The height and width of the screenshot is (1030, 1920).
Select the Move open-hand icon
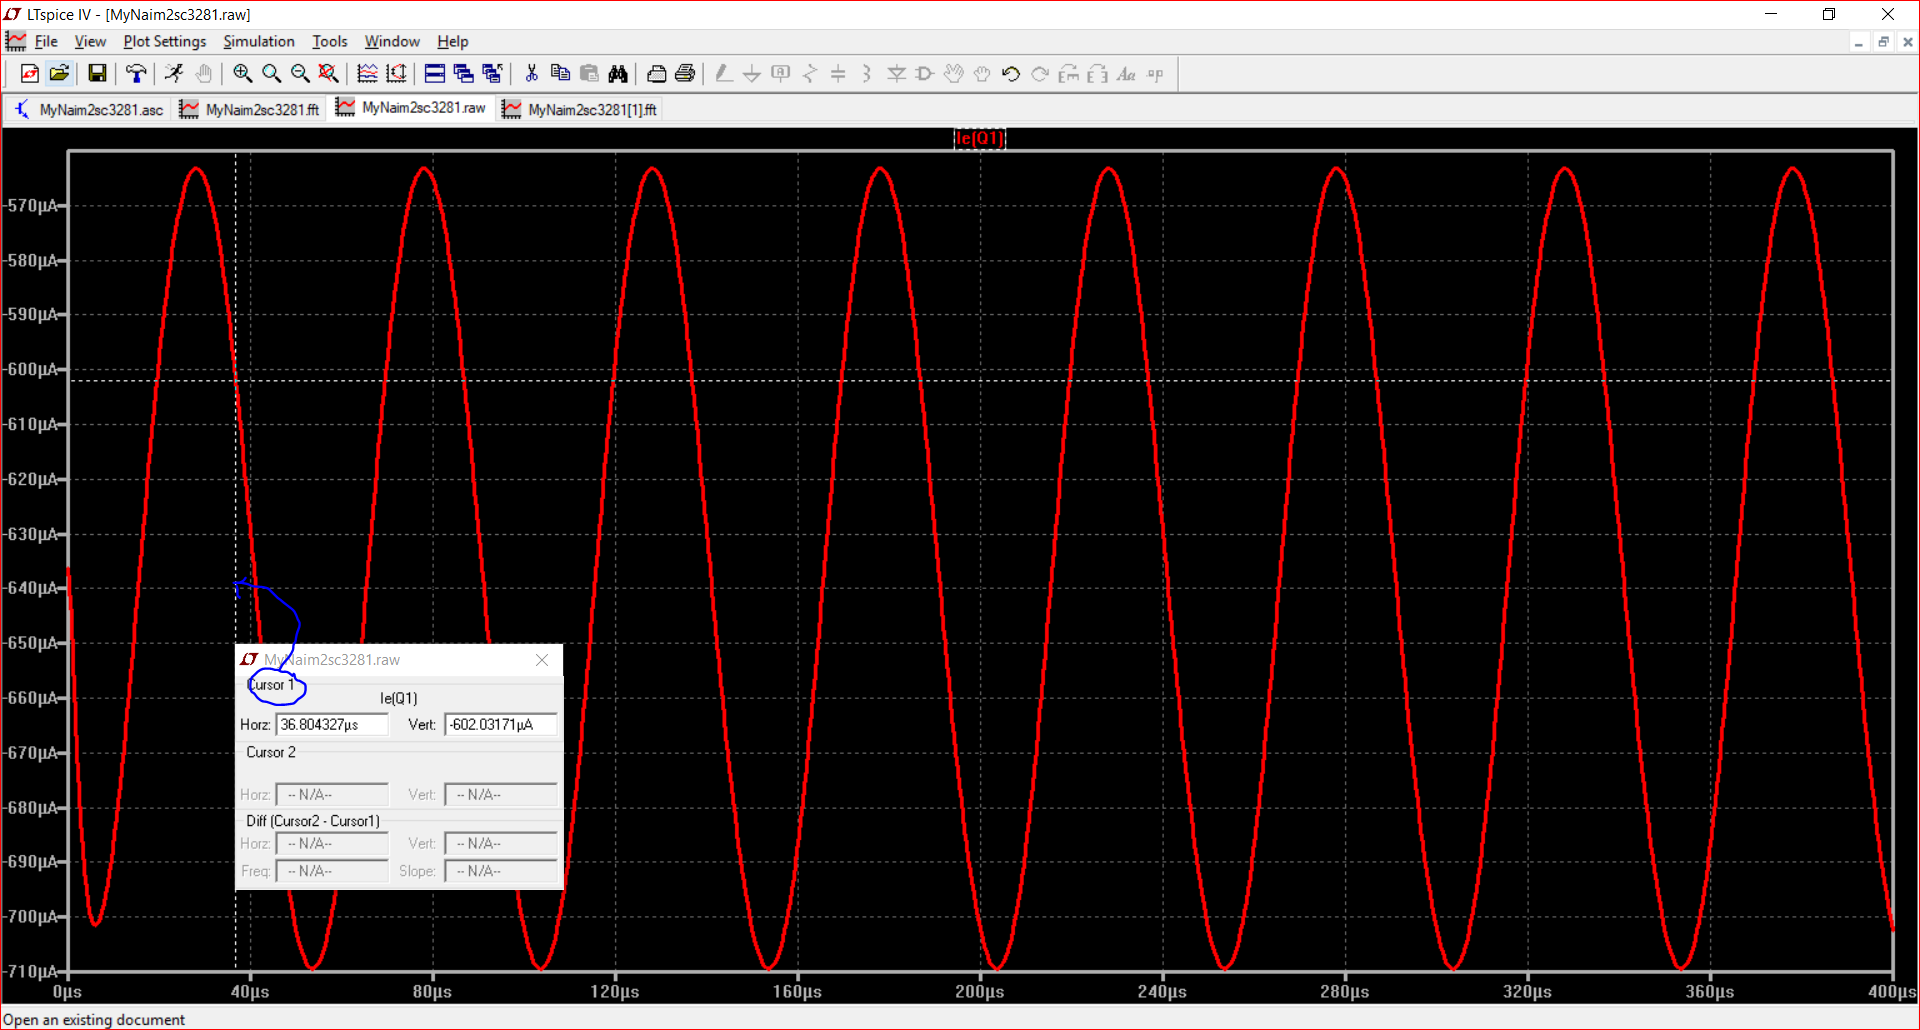click(x=954, y=73)
